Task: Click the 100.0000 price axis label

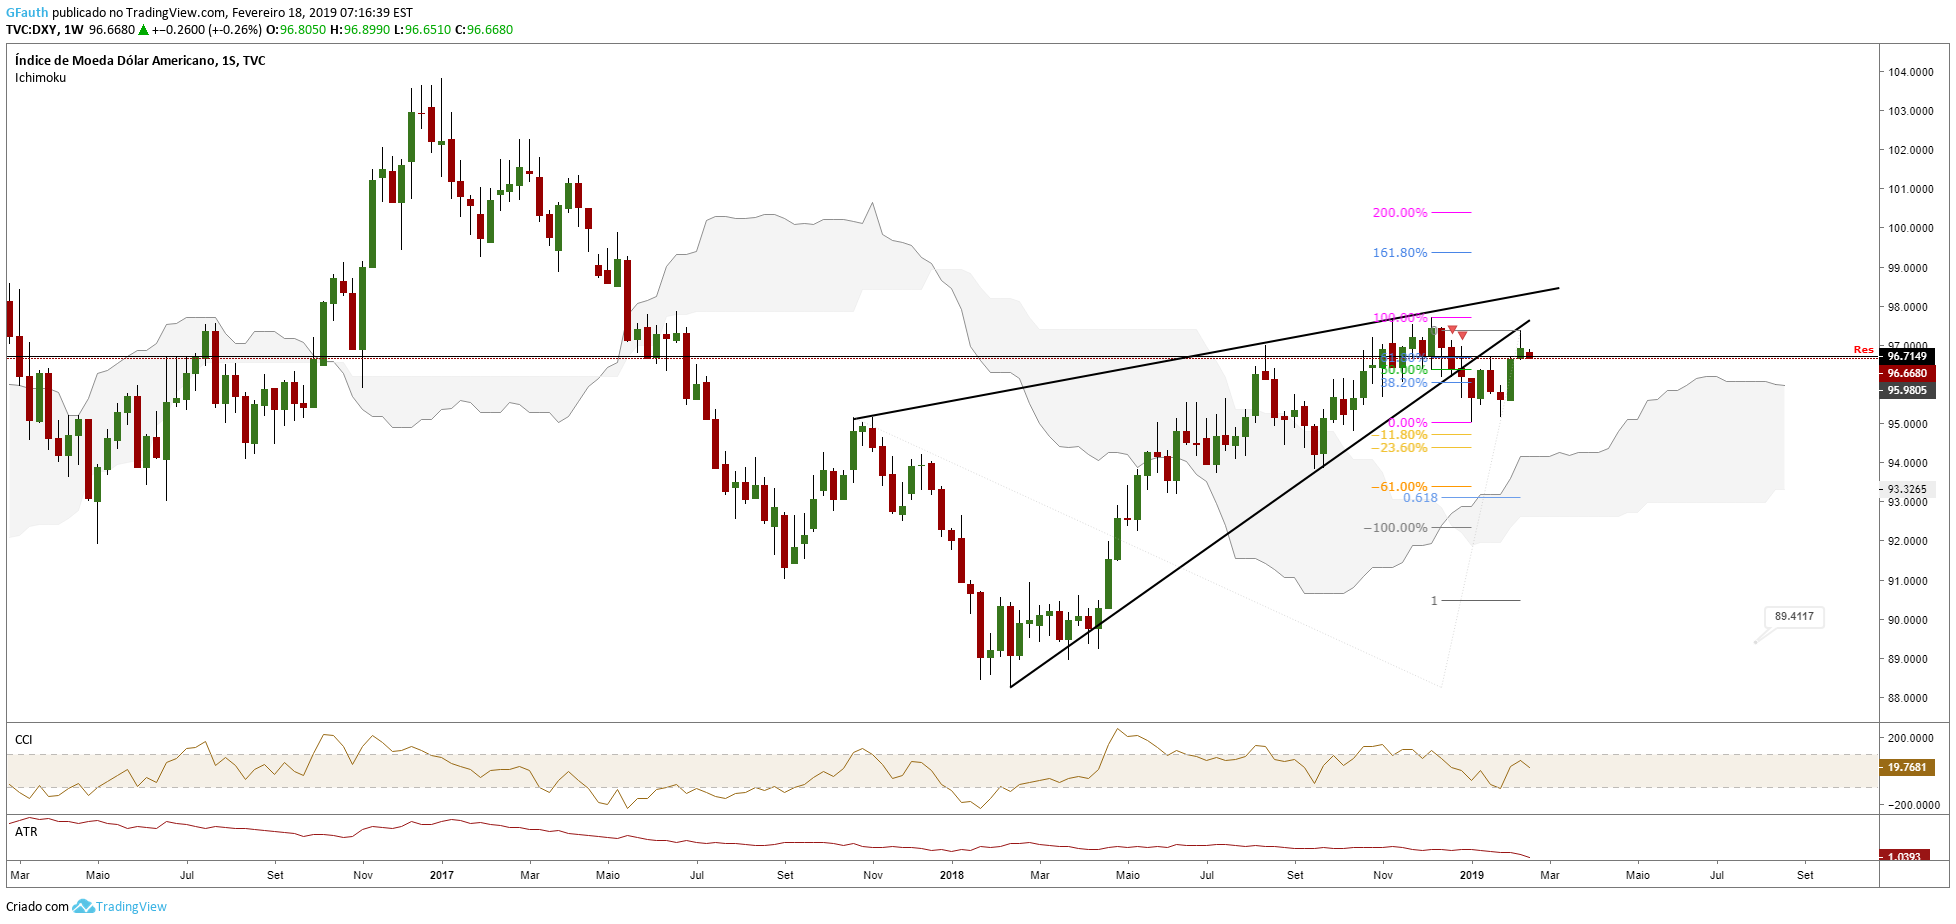Action: point(1910,228)
